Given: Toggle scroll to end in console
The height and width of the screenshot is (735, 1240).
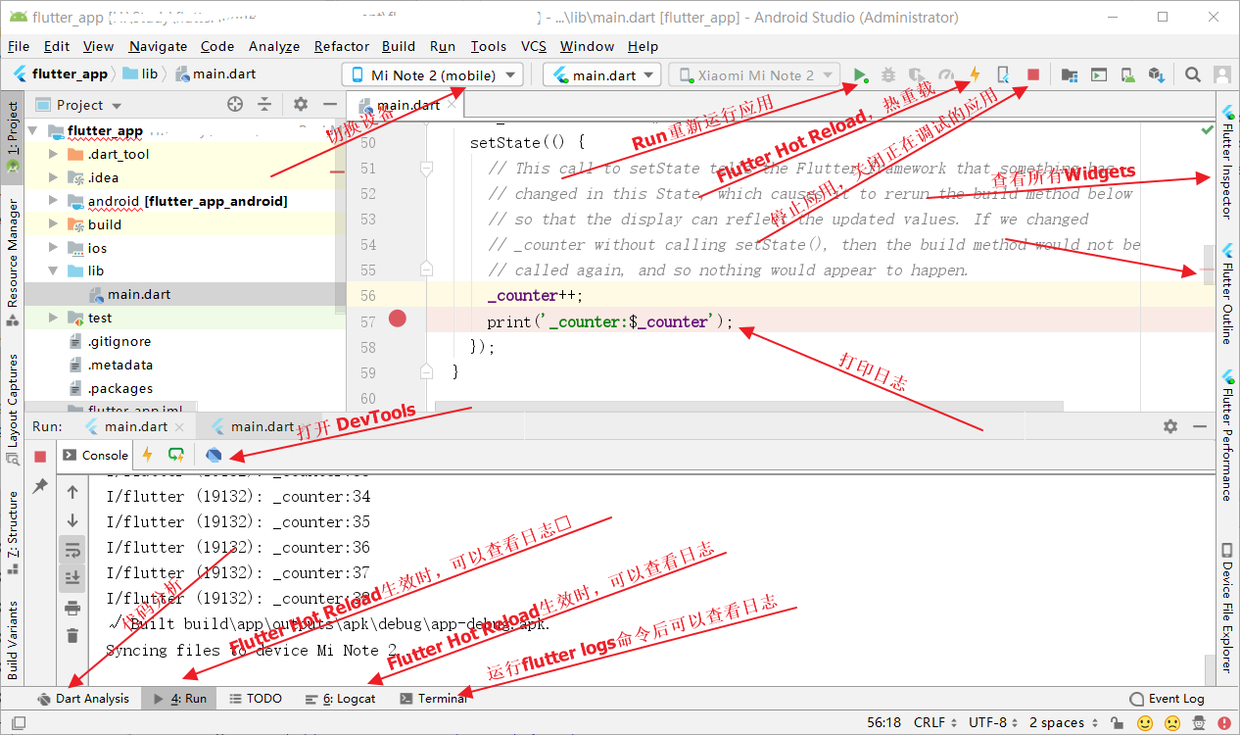Looking at the screenshot, I should (73, 577).
